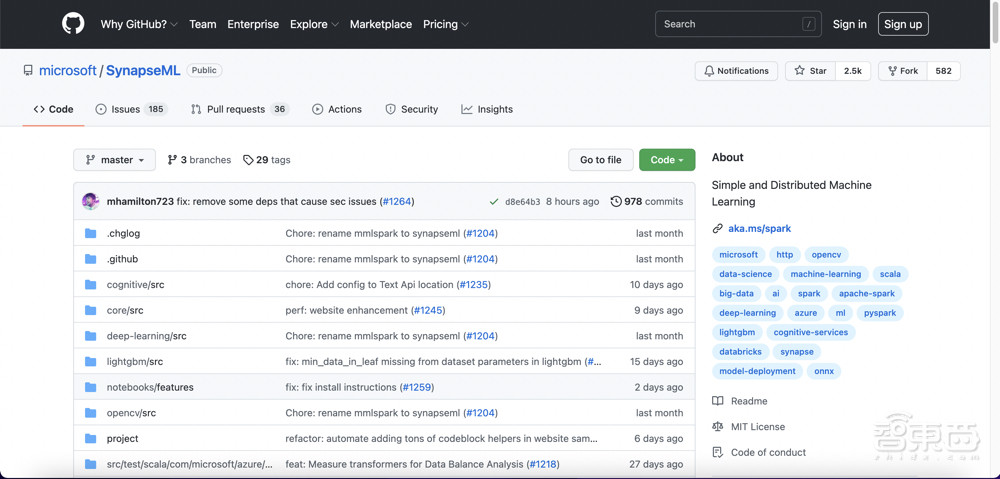Screen dimensions: 1000x479
Task: Expand the green Code dropdown
Action: (667, 160)
